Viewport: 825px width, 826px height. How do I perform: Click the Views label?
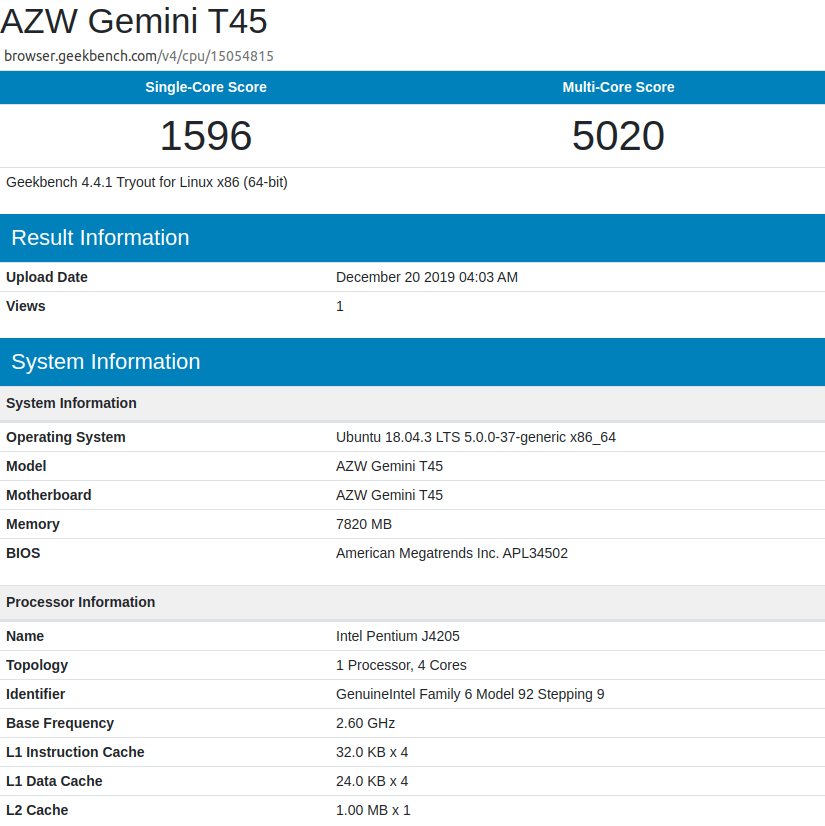pos(26,306)
